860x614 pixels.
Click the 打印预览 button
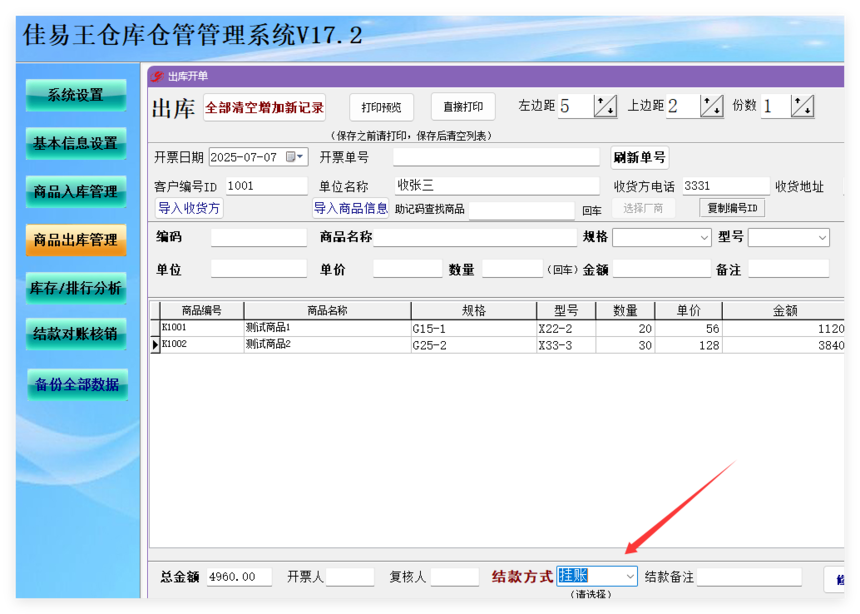381,107
